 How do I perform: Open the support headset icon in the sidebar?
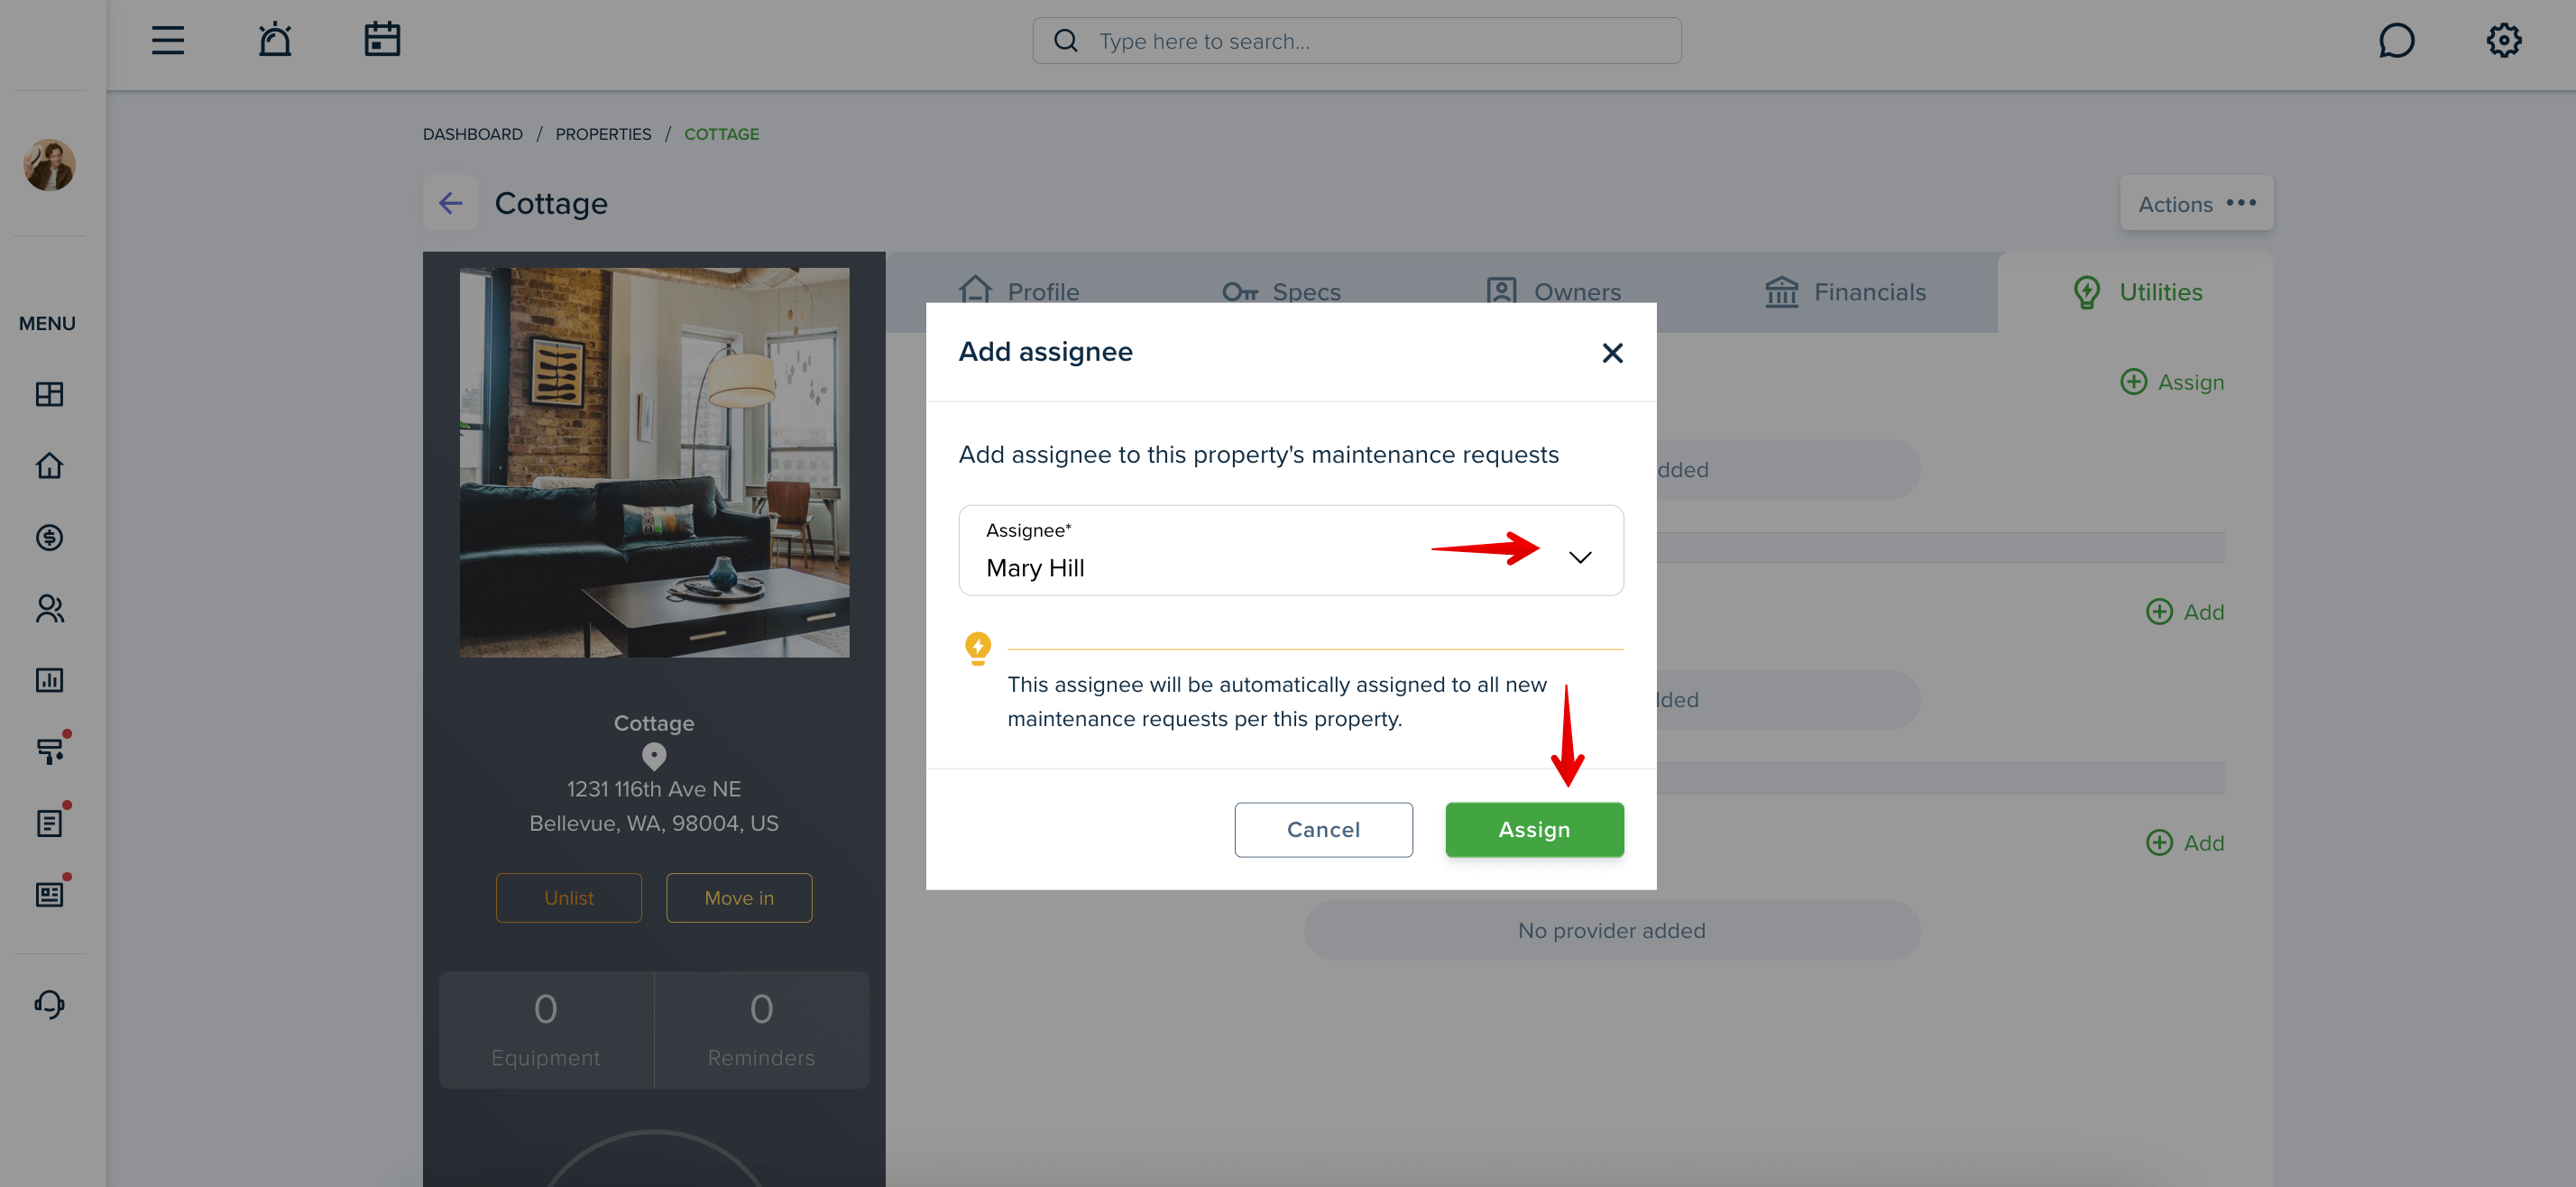point(49,1004)
